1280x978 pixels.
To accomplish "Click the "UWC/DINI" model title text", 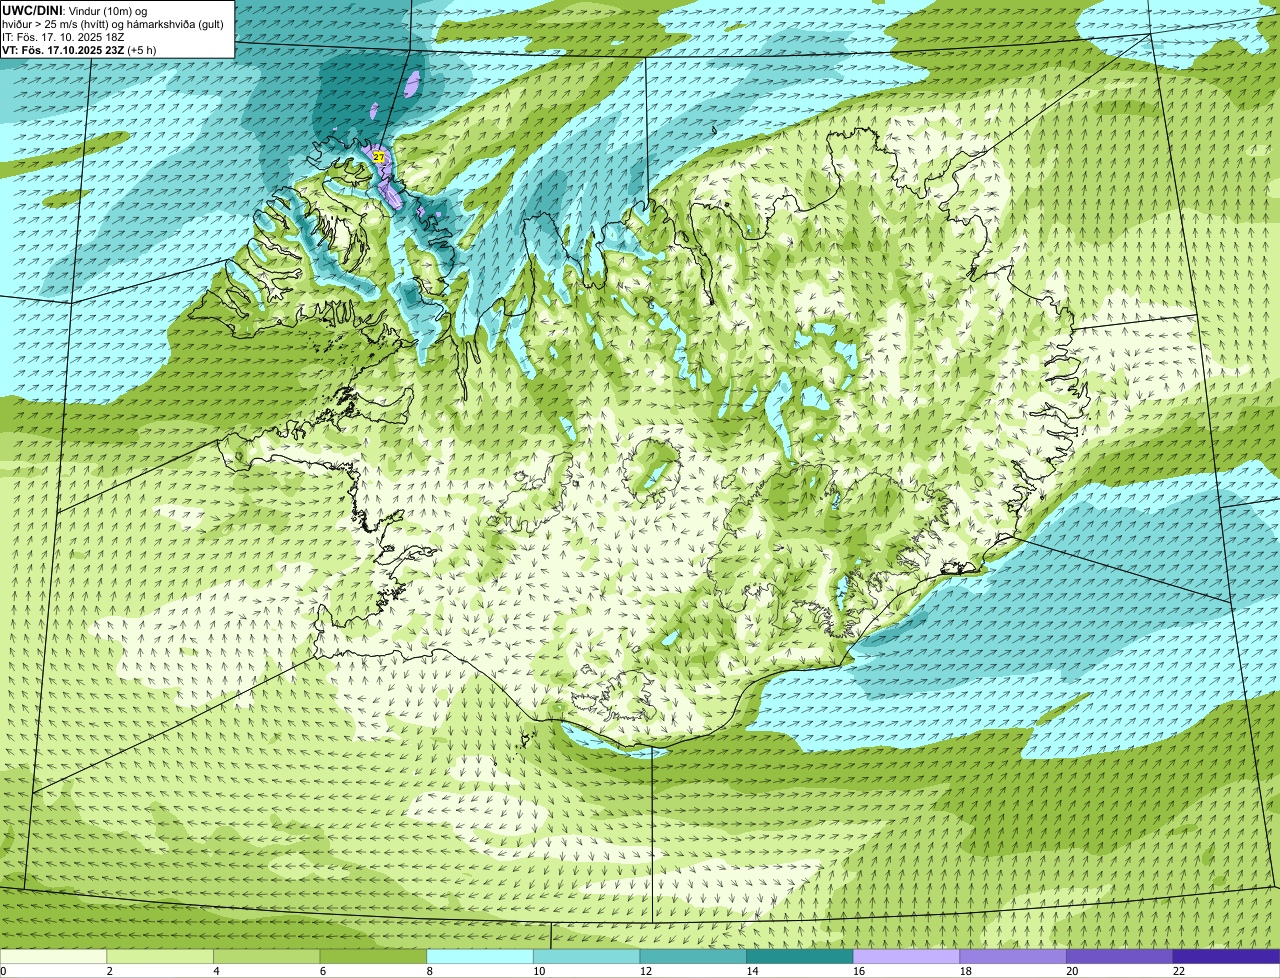I will 33,10.
